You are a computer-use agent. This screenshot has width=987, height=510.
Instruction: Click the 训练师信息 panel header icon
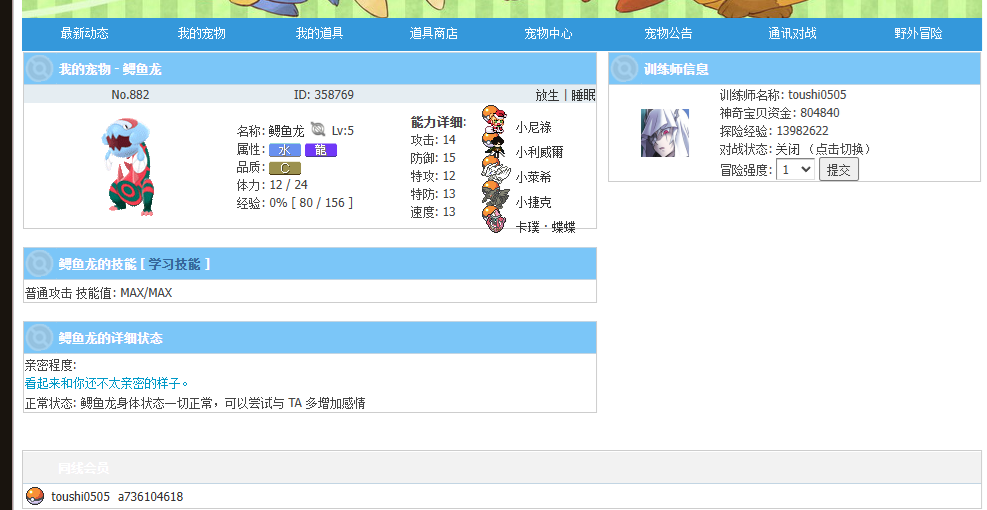(x=624, y=69)
